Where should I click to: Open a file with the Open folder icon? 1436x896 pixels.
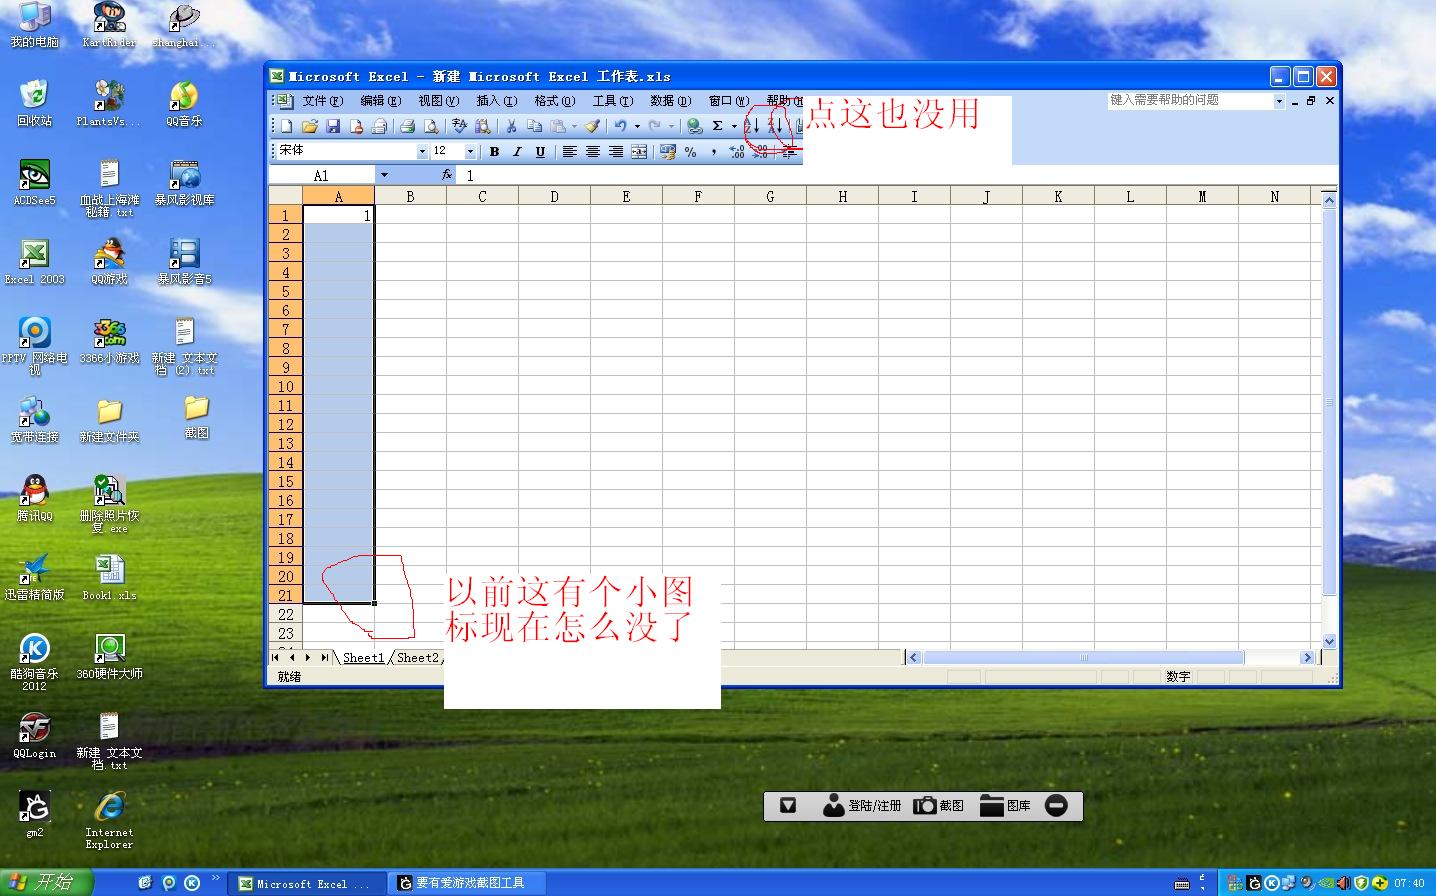pyautogui.click(x=310, y=126)
